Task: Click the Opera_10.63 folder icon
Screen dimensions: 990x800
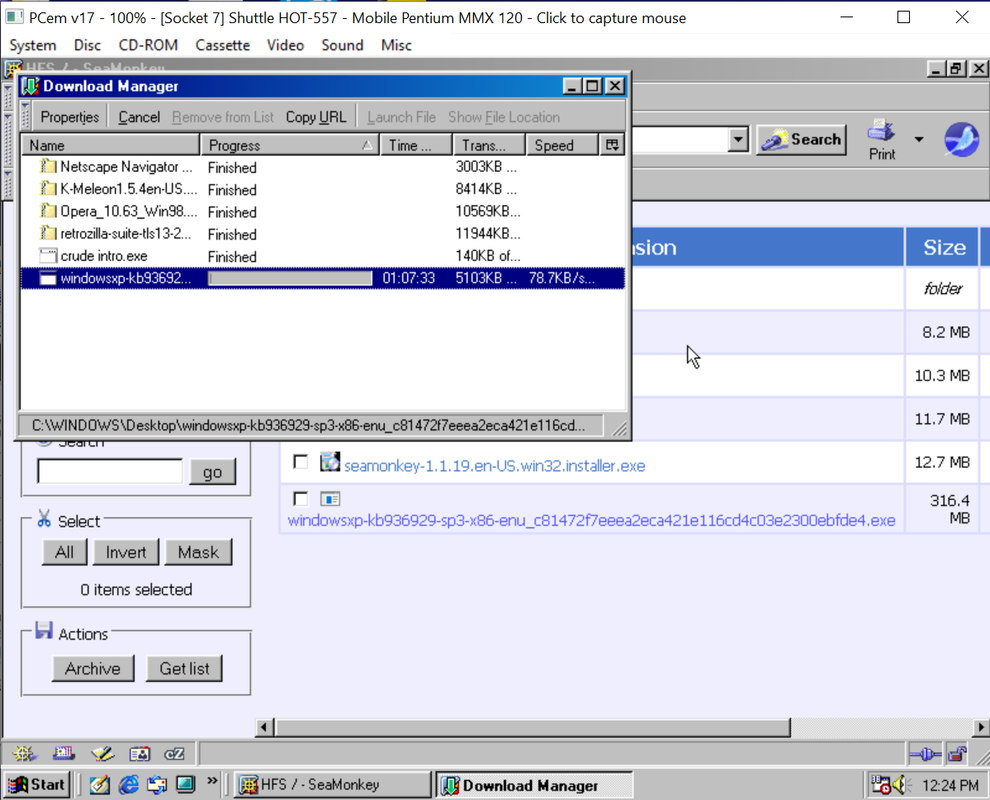Action: click(x=48, y=211)
